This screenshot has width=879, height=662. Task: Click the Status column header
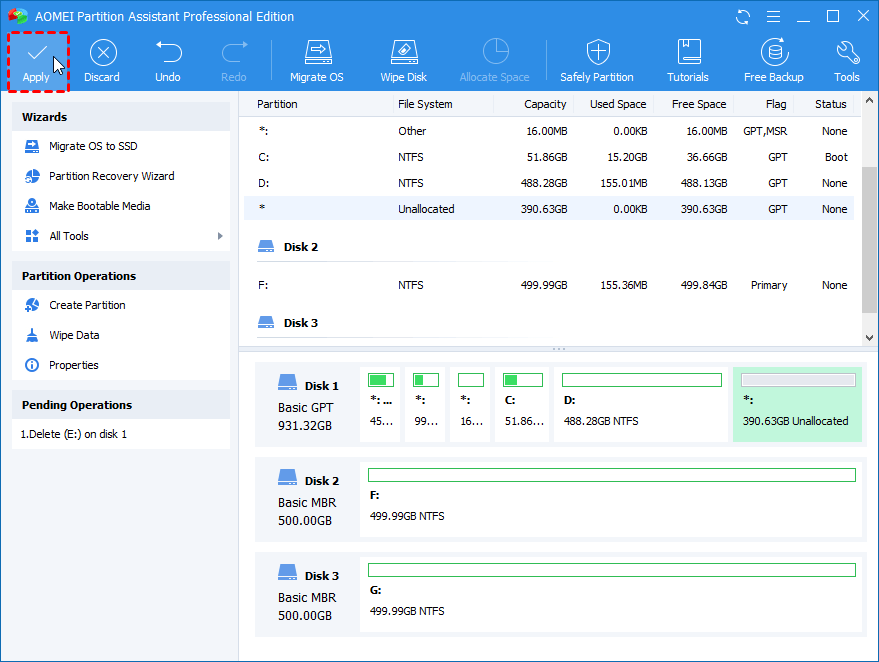point(830,104)
